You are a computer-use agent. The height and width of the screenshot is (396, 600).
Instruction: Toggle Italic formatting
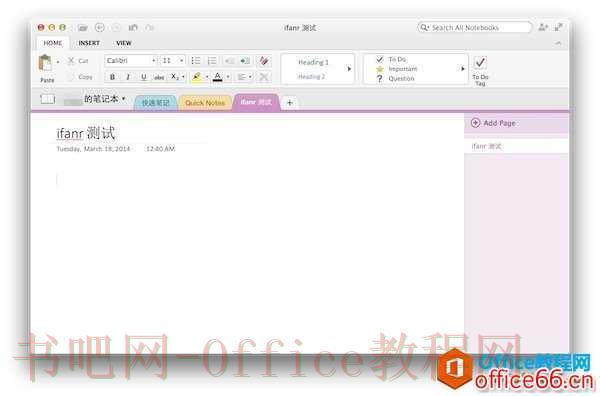tap(128, 77)
